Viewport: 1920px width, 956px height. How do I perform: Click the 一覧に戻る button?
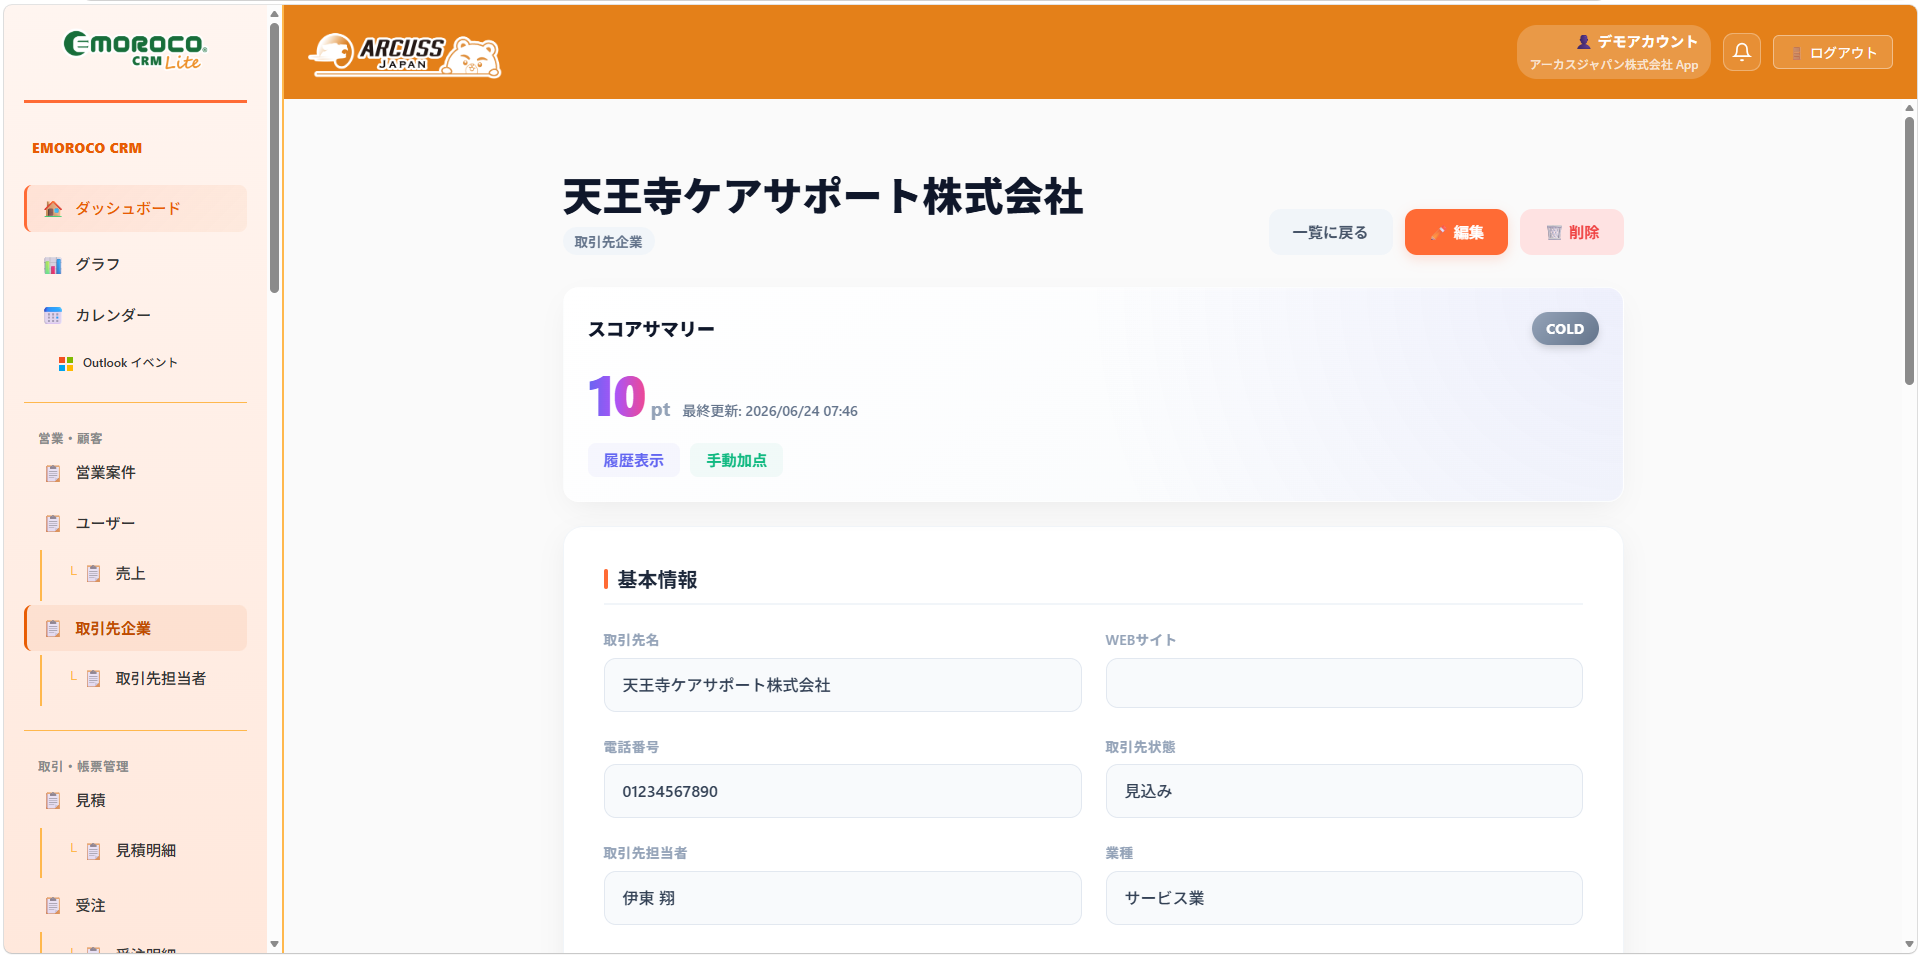click(1330, 232)
